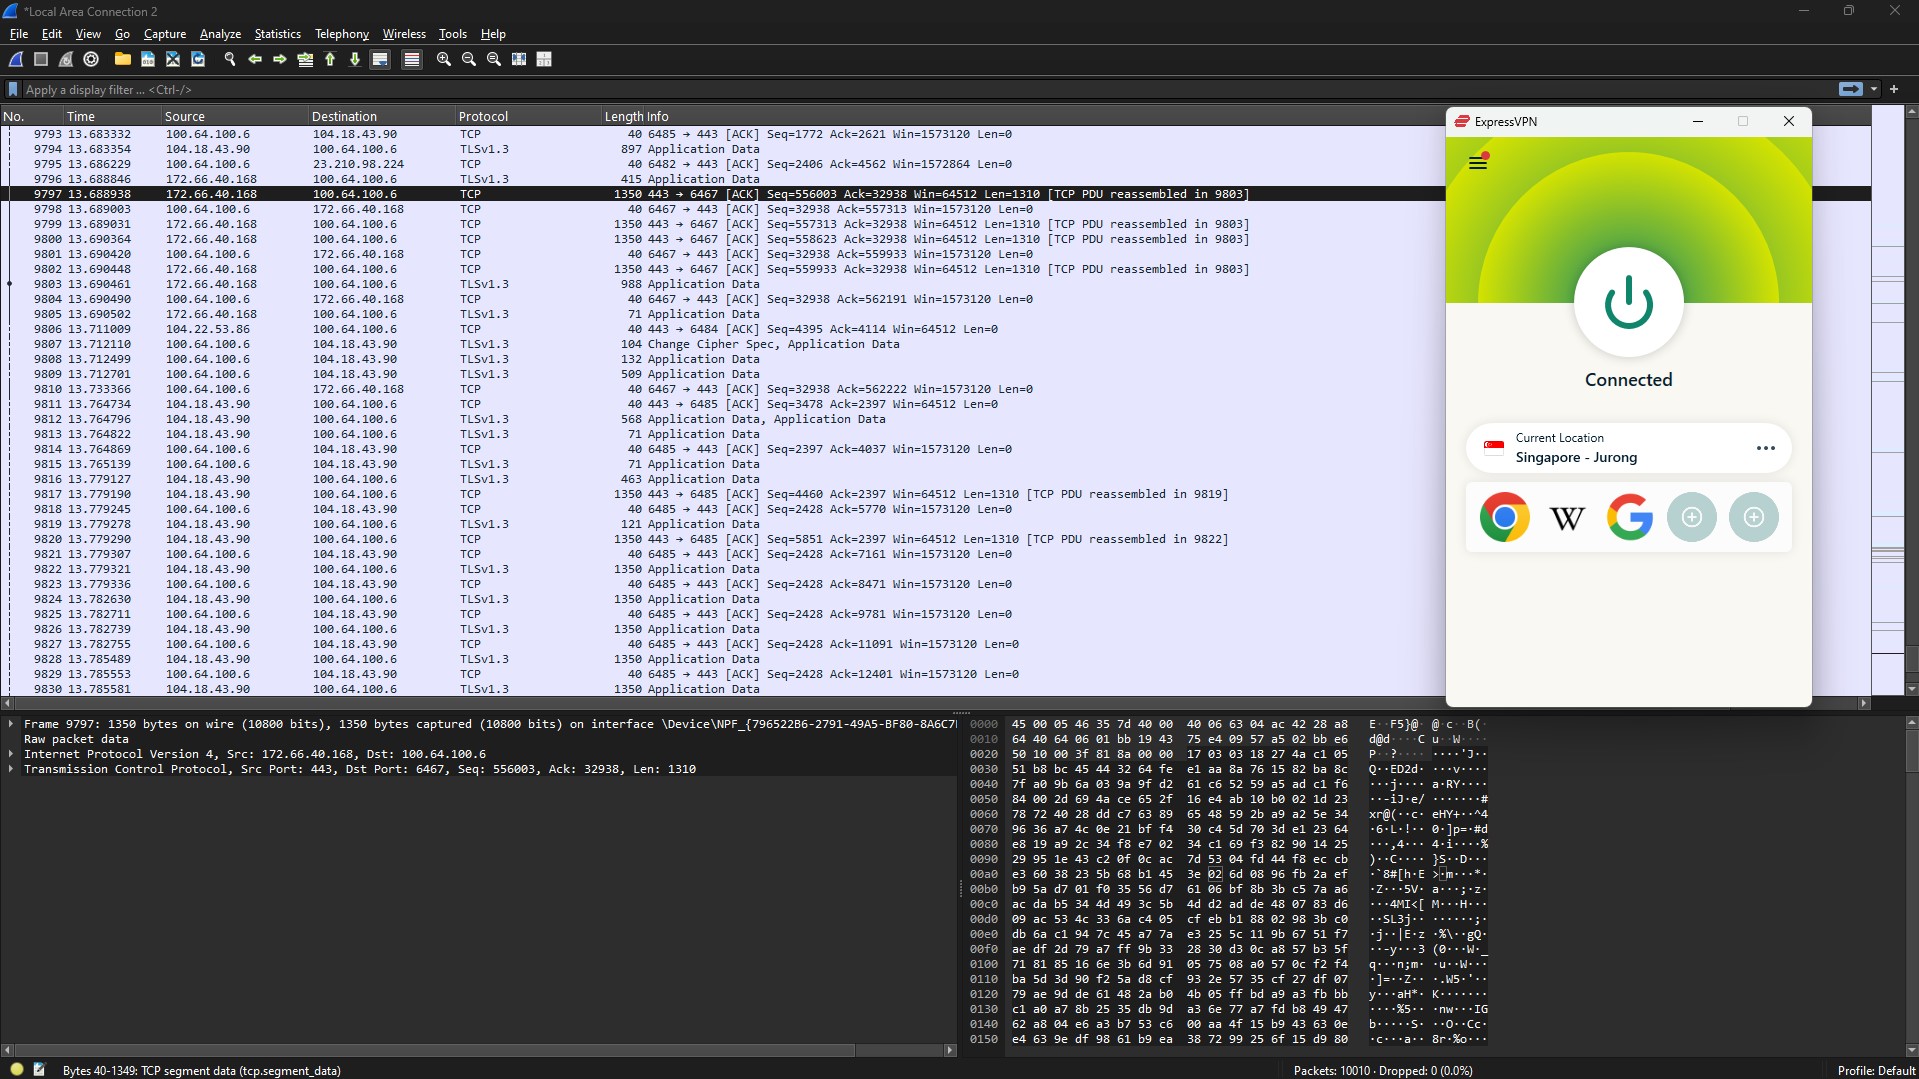Sort by the Length column header
The height and width of the screenshot is (1079, 1919).
pyautogui.click(x=622, y=116)
